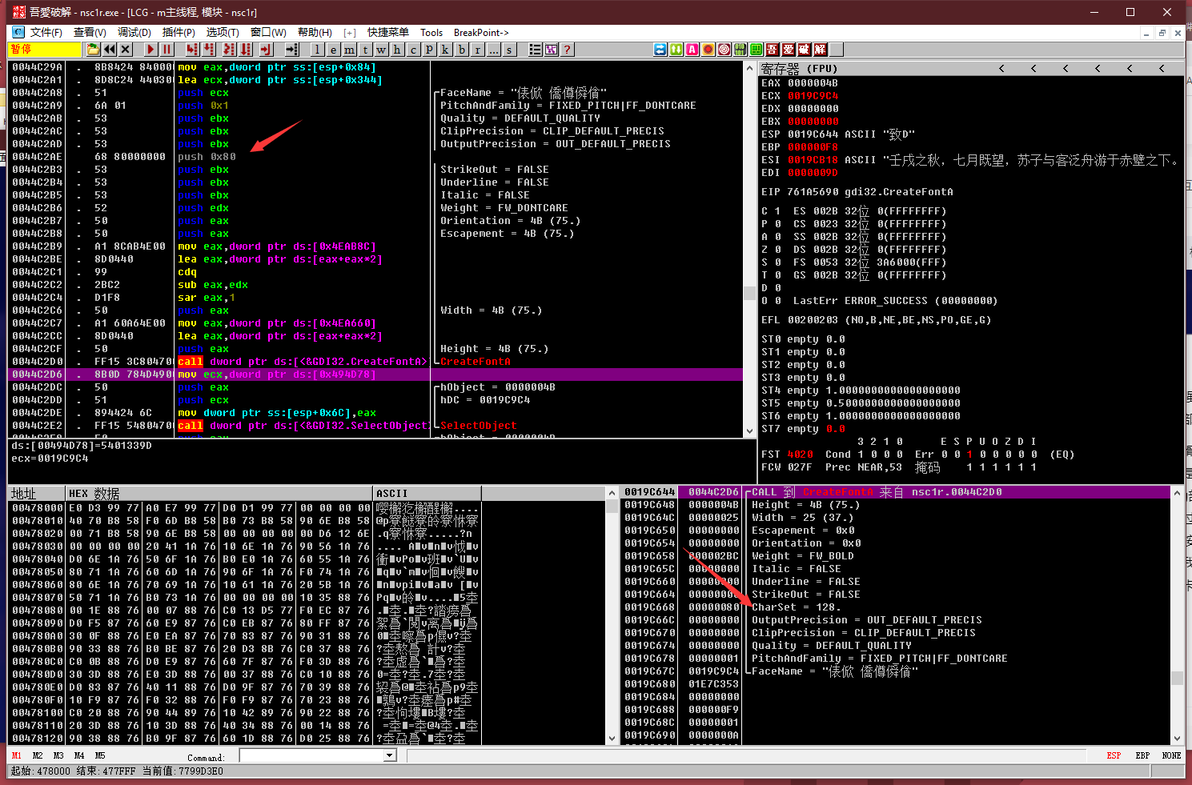Click the disassembly scrollbar up arrow

750,68
